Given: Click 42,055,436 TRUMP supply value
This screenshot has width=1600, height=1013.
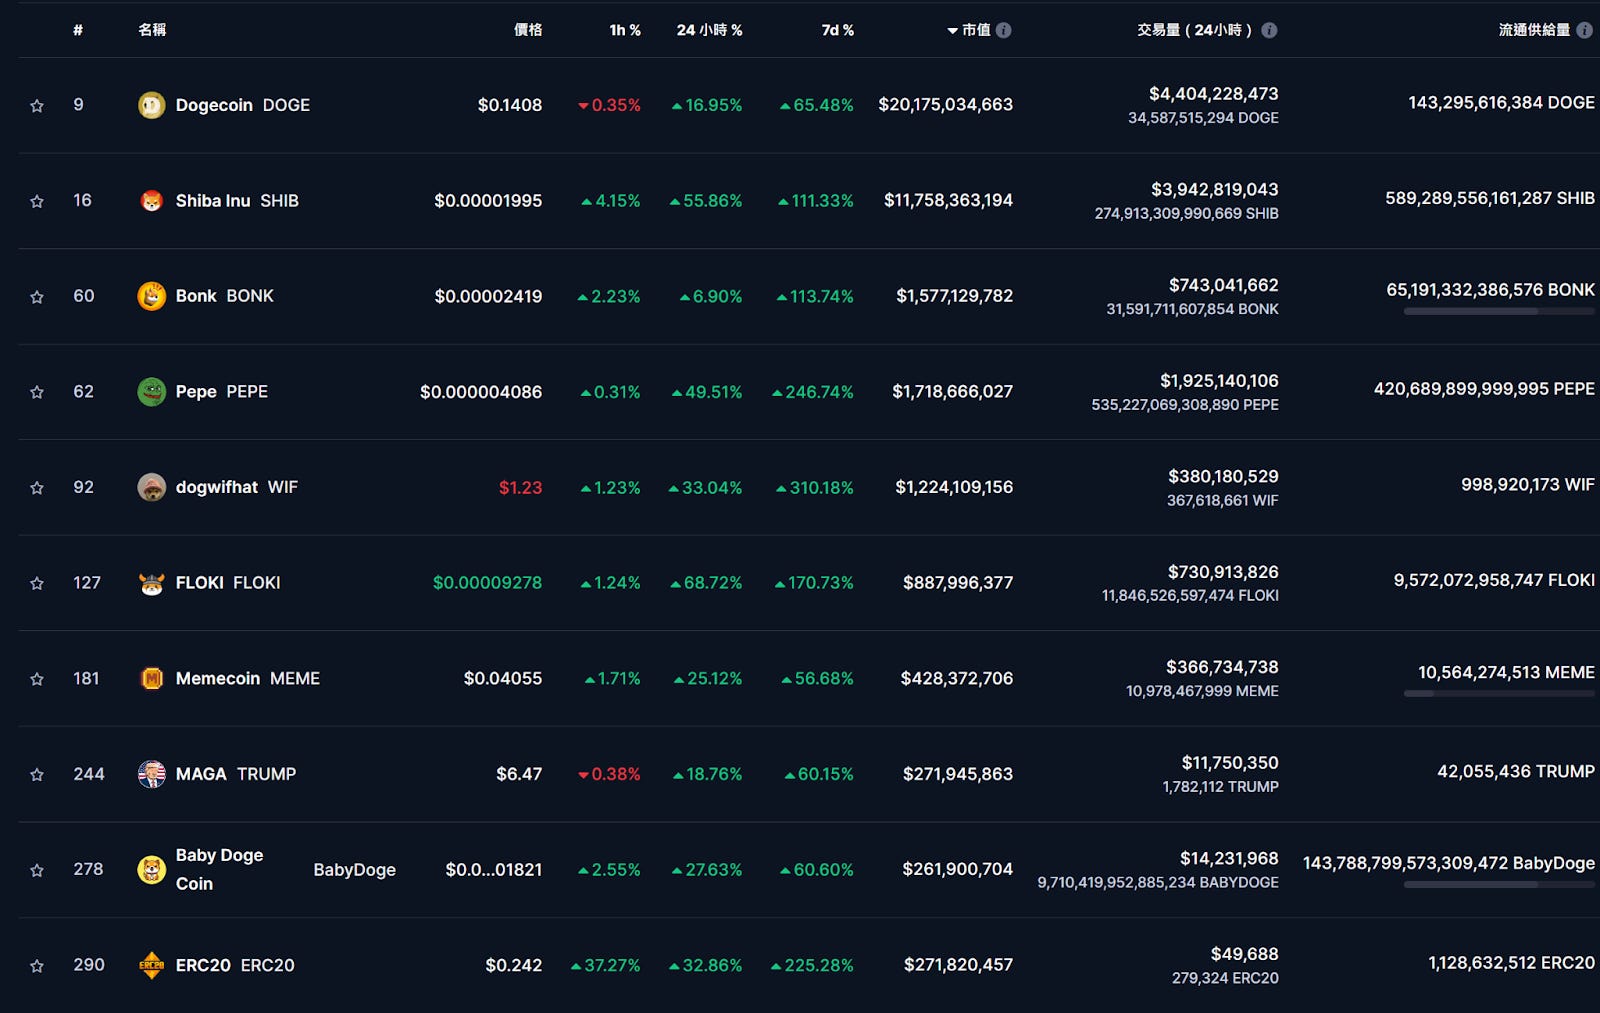Looking at the screenshot, I should pyautogui.click(x=1515, y=772).
